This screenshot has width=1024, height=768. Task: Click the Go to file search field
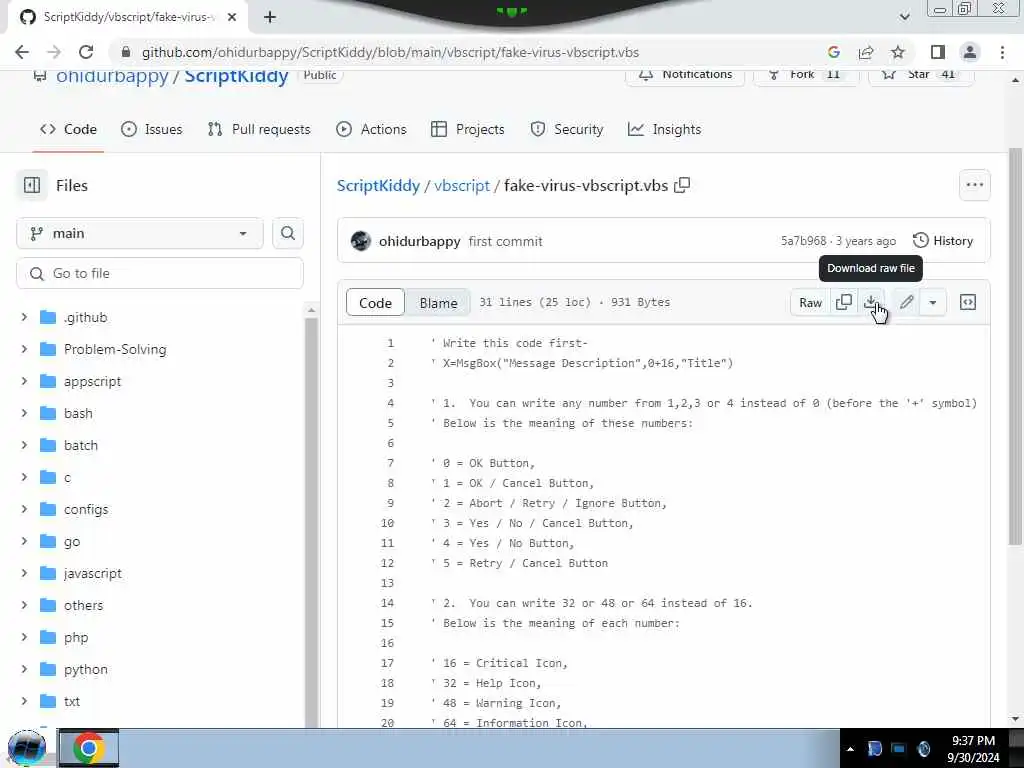(x=160, y=273)
